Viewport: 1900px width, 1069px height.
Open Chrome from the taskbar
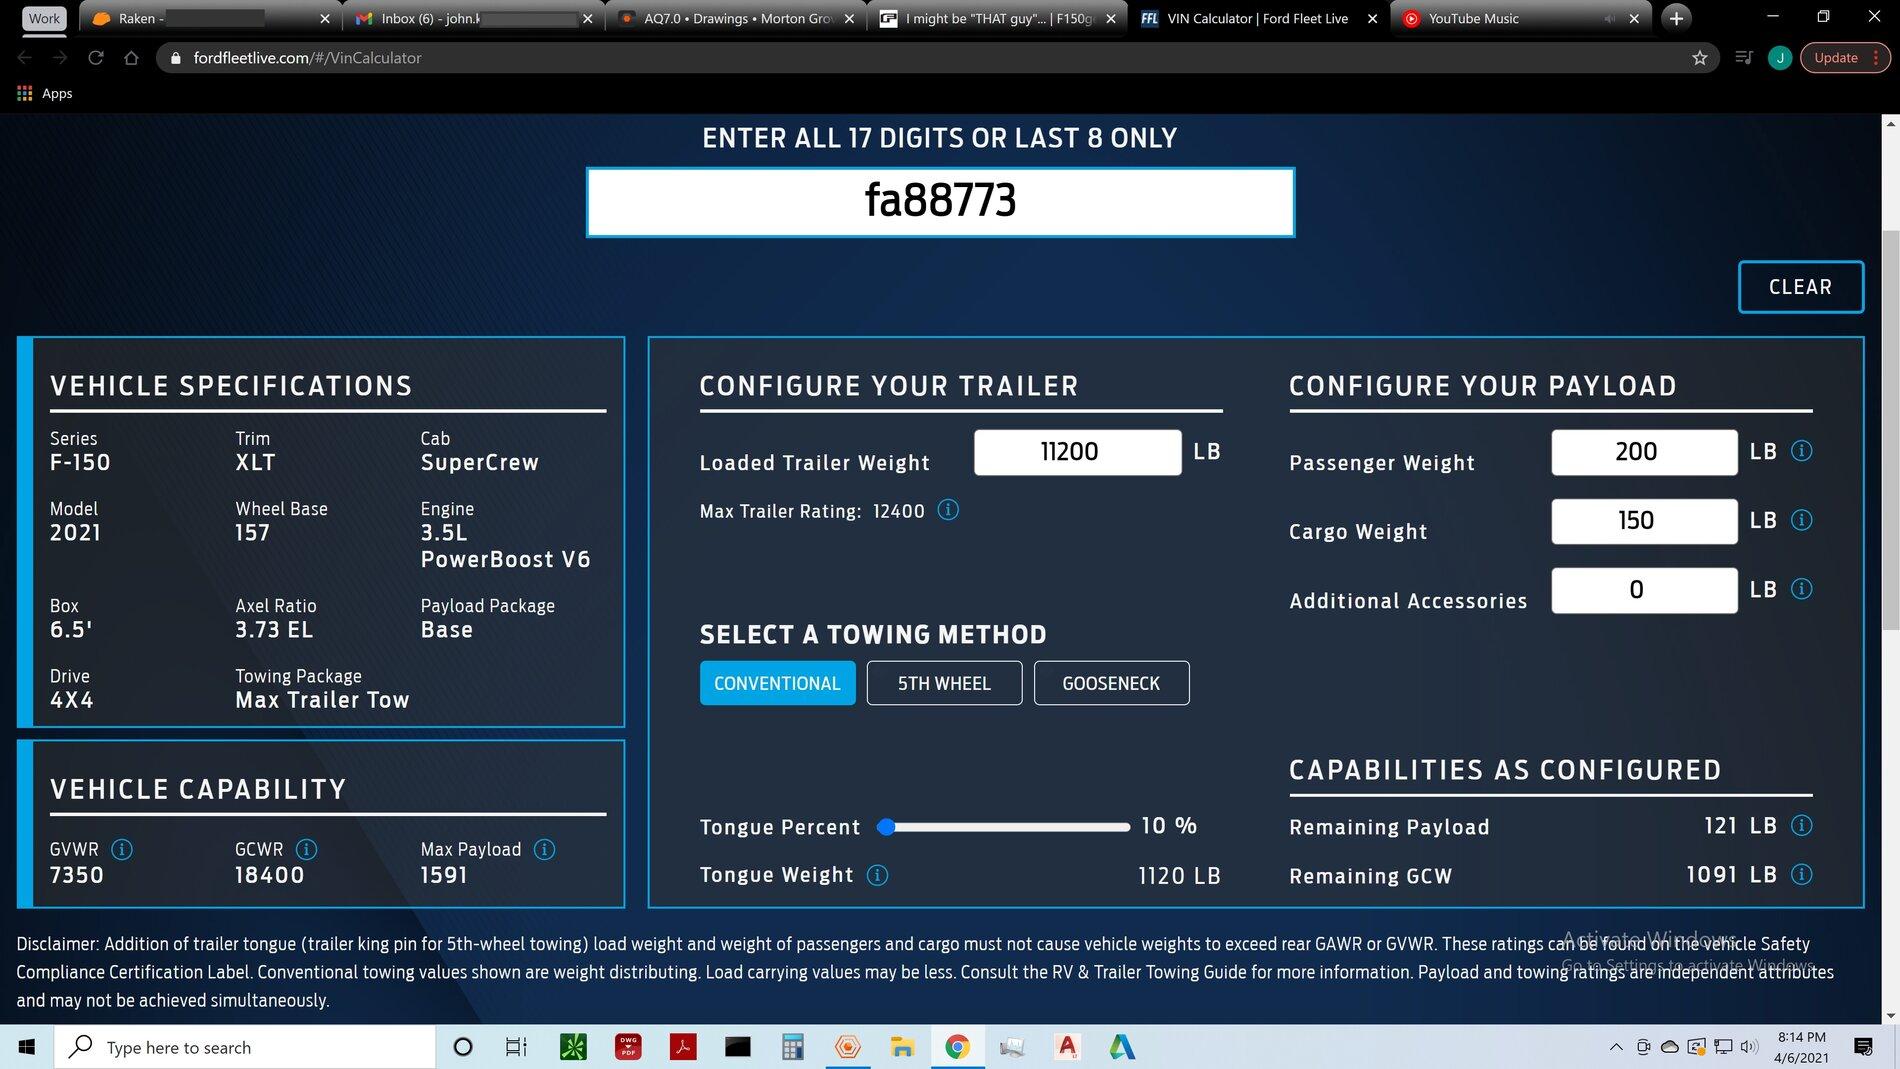[x=957, y=1047]
